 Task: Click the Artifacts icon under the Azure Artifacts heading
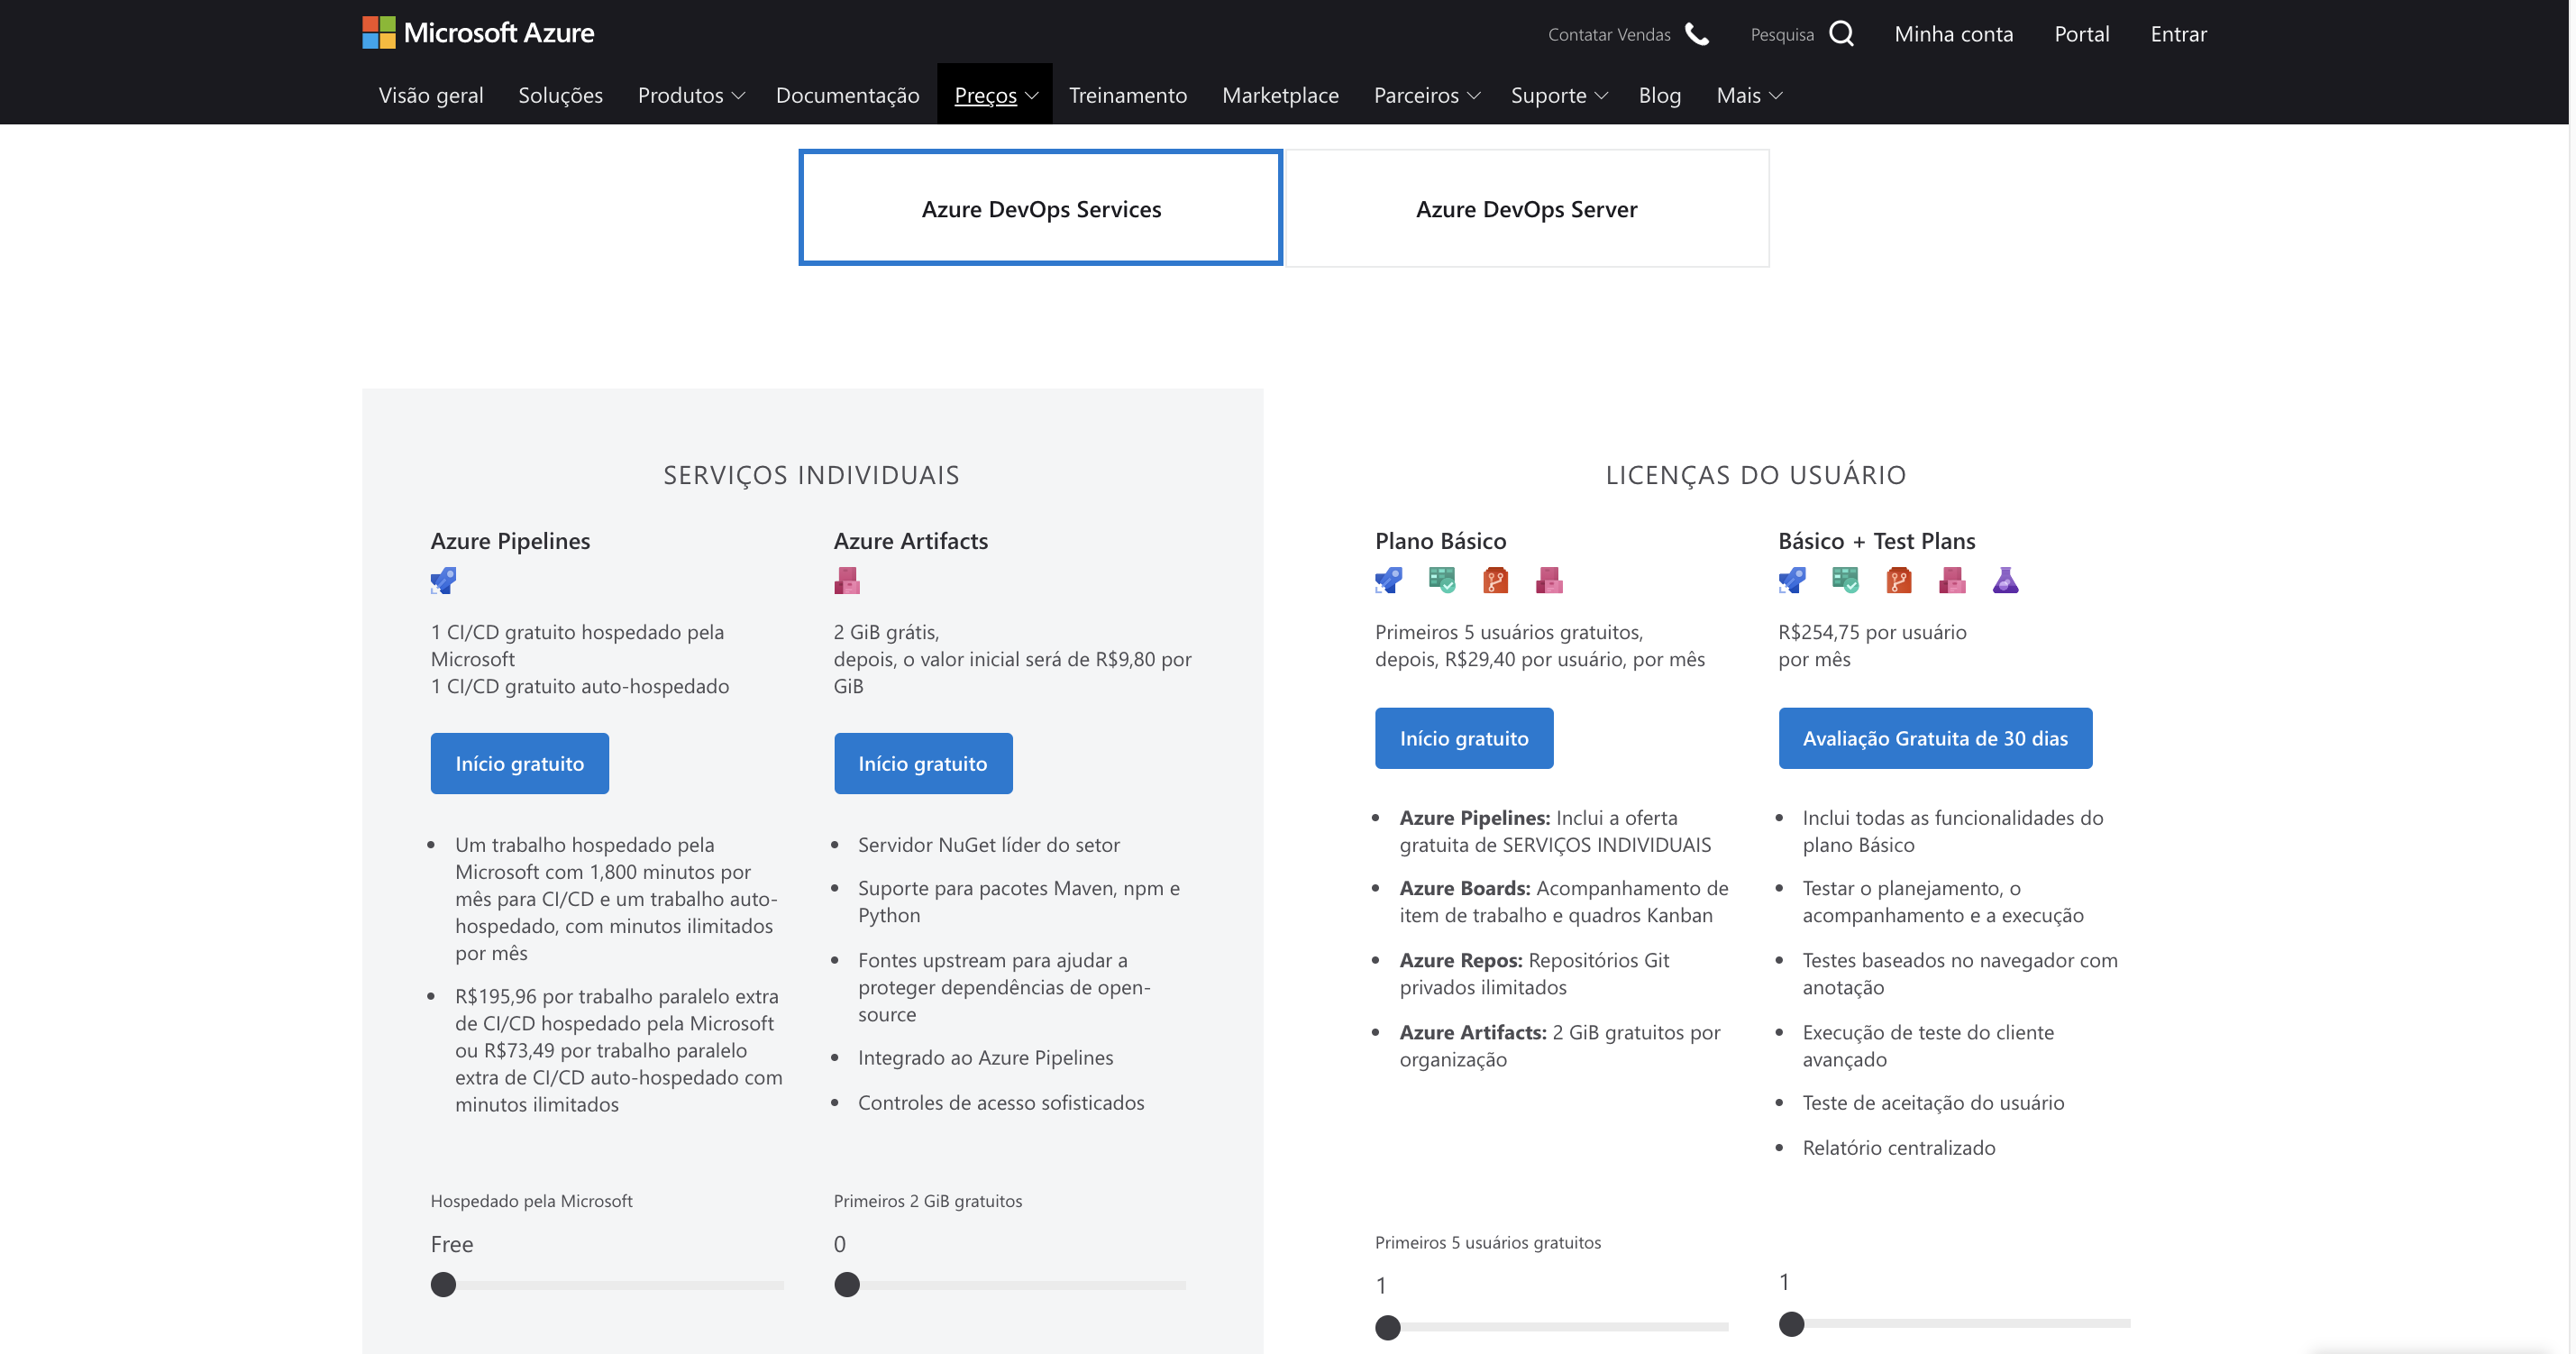(847, 581)
